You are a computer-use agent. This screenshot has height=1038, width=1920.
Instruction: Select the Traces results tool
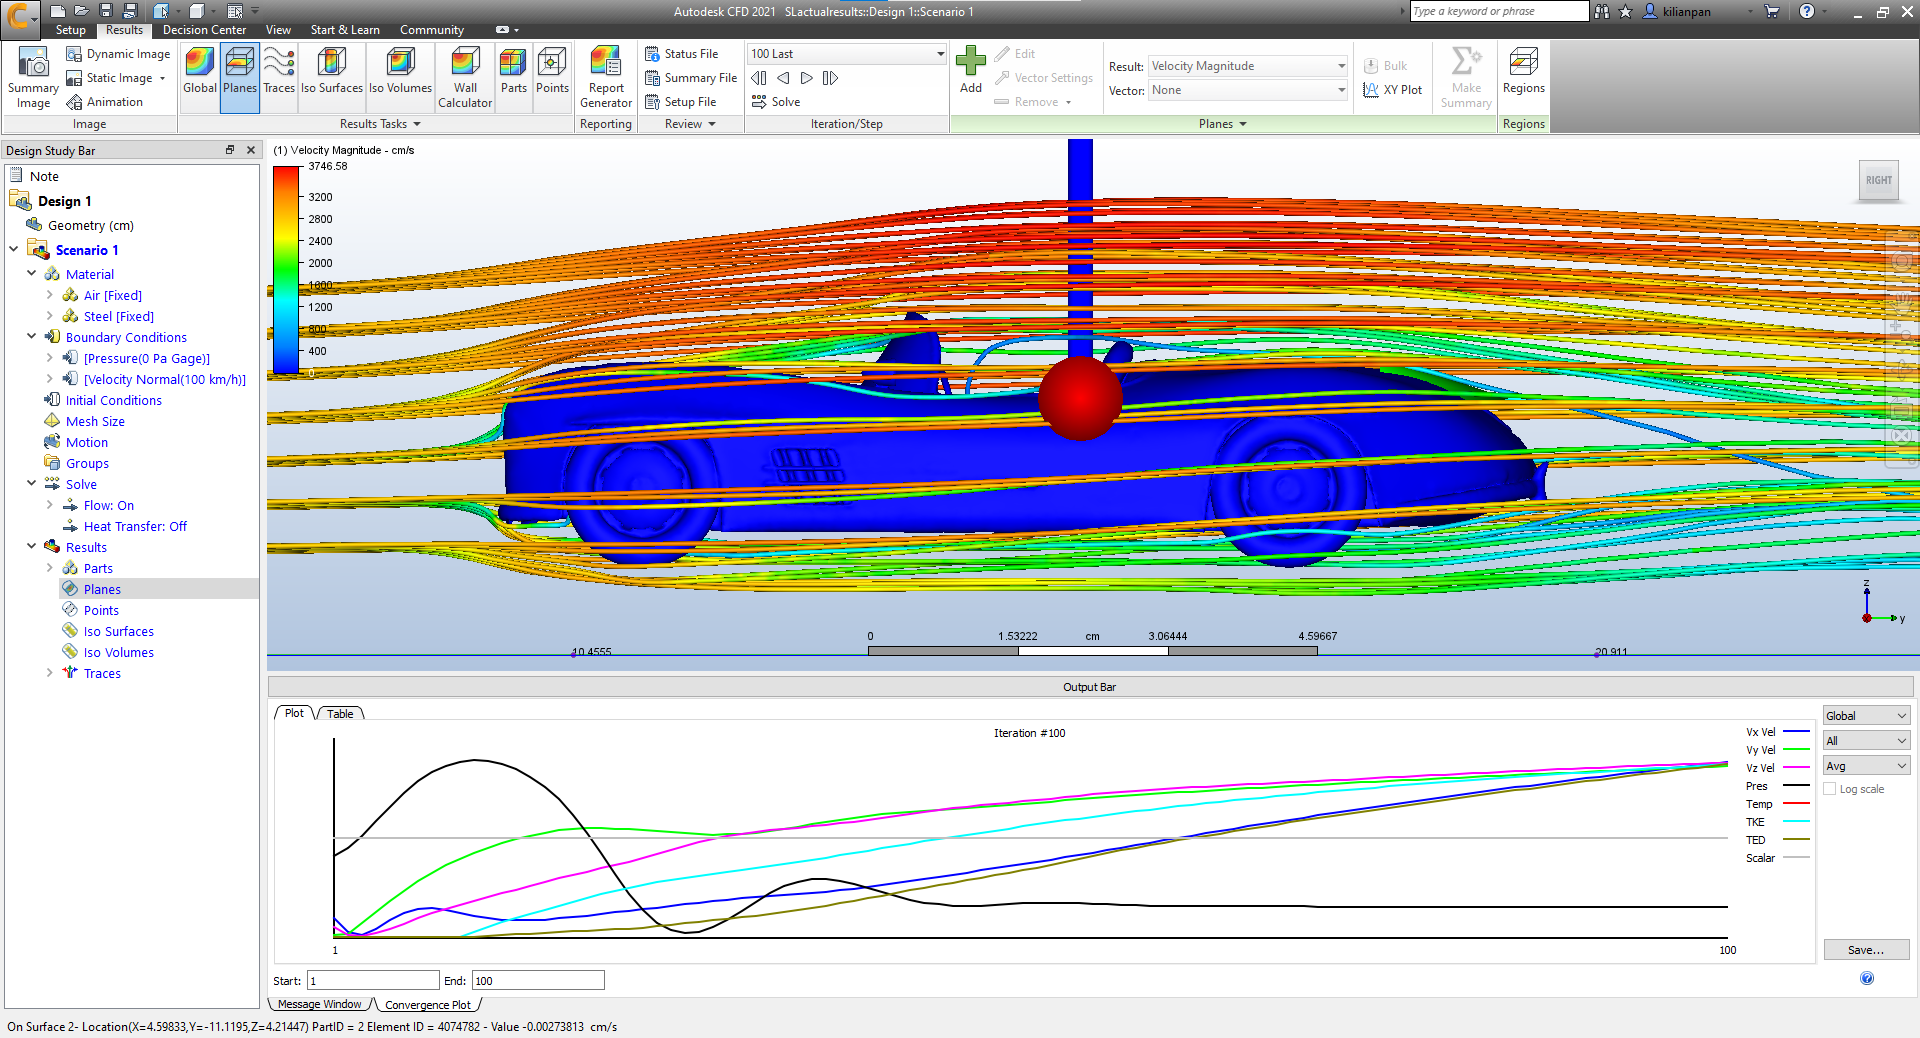click(279, 71)
